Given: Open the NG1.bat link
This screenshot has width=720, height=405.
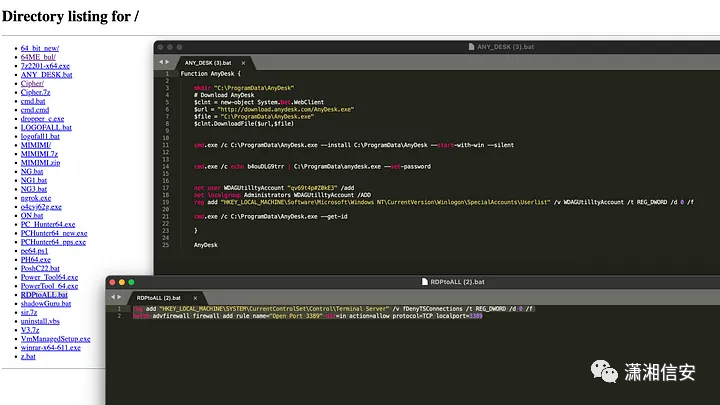Looking at the screenshot, I should point(34,180).
